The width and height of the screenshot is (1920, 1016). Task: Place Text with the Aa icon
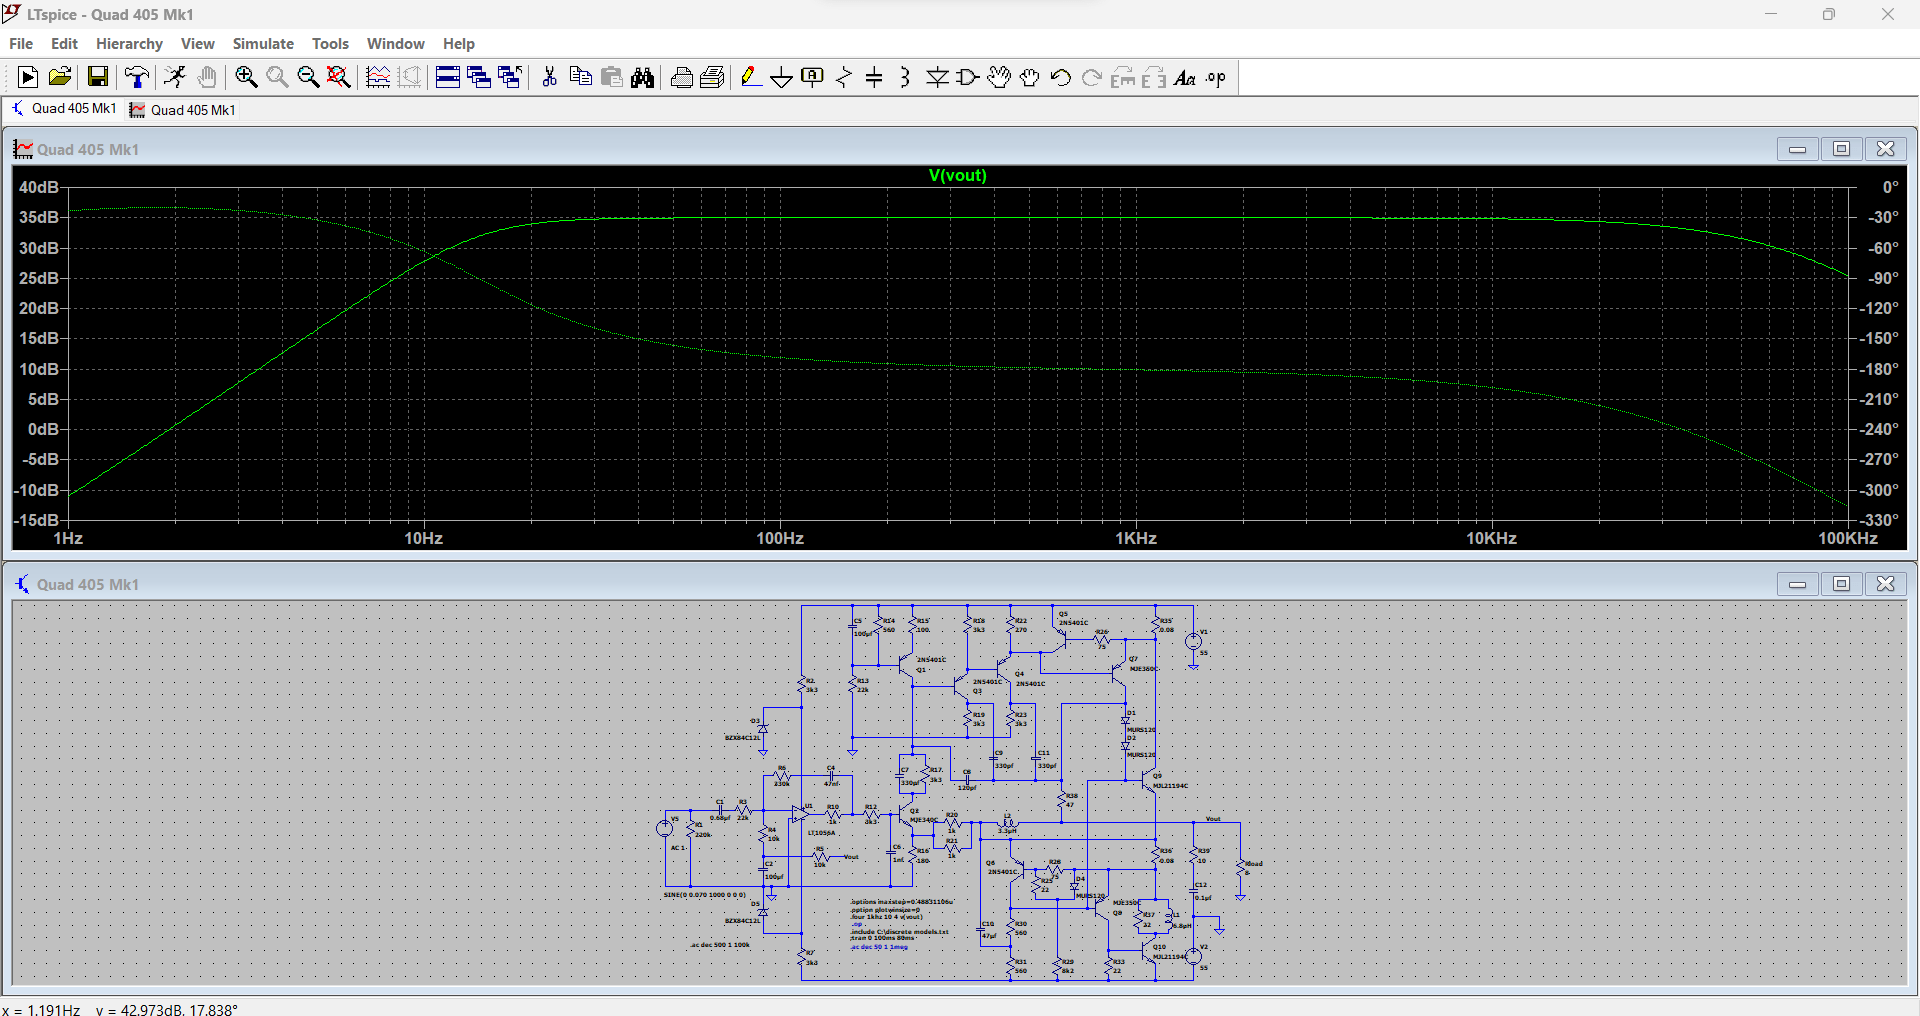[x=1185, y=77]
